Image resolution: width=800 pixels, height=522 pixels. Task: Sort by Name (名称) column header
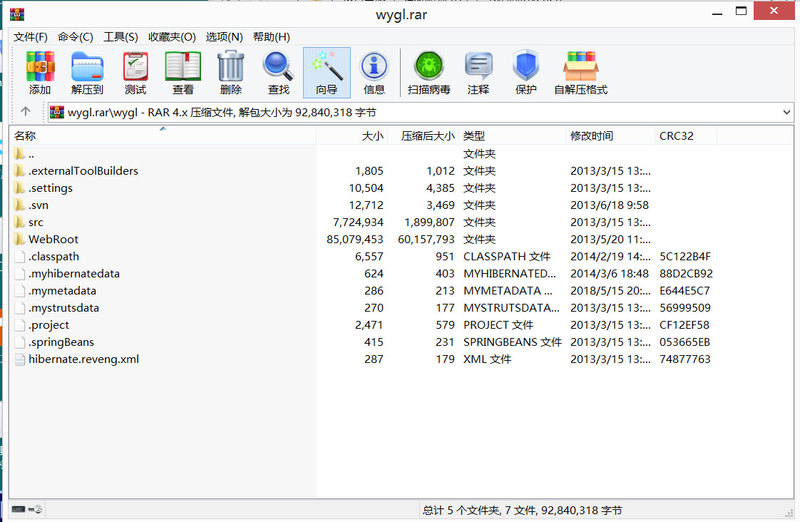[163, 136]
